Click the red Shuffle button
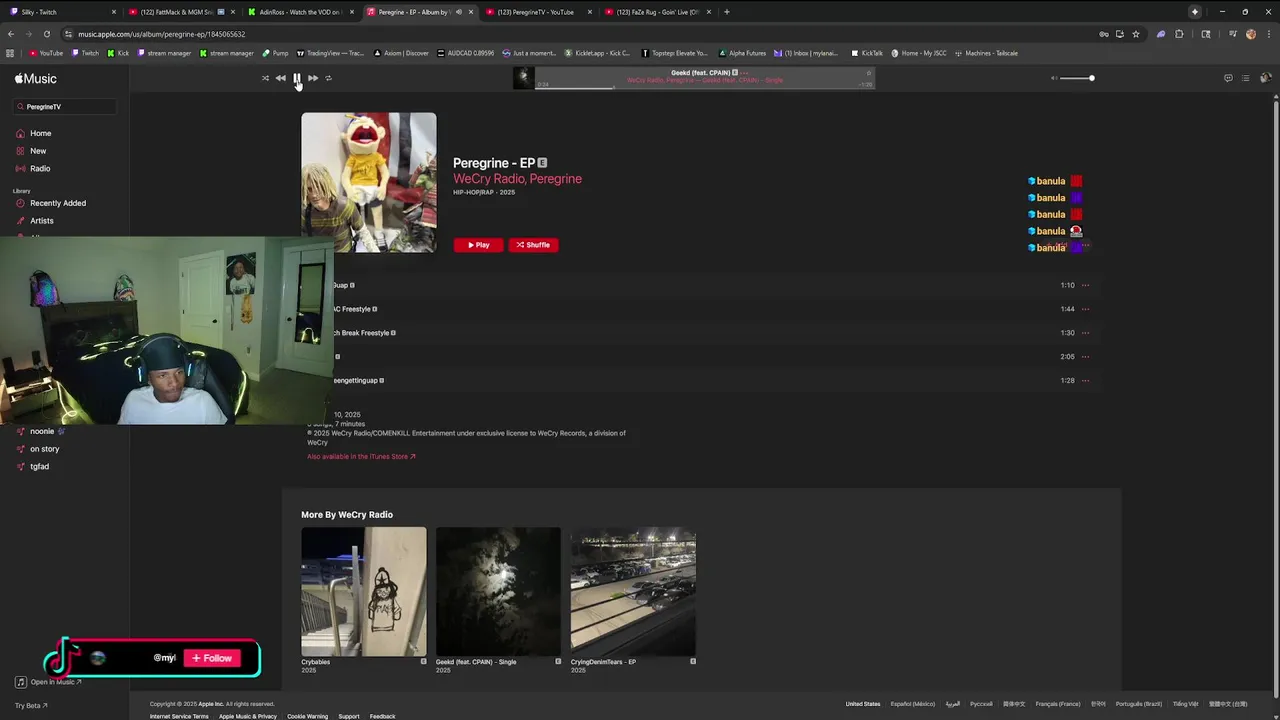Screen dimensions: 1280x720 pos(533,245)
